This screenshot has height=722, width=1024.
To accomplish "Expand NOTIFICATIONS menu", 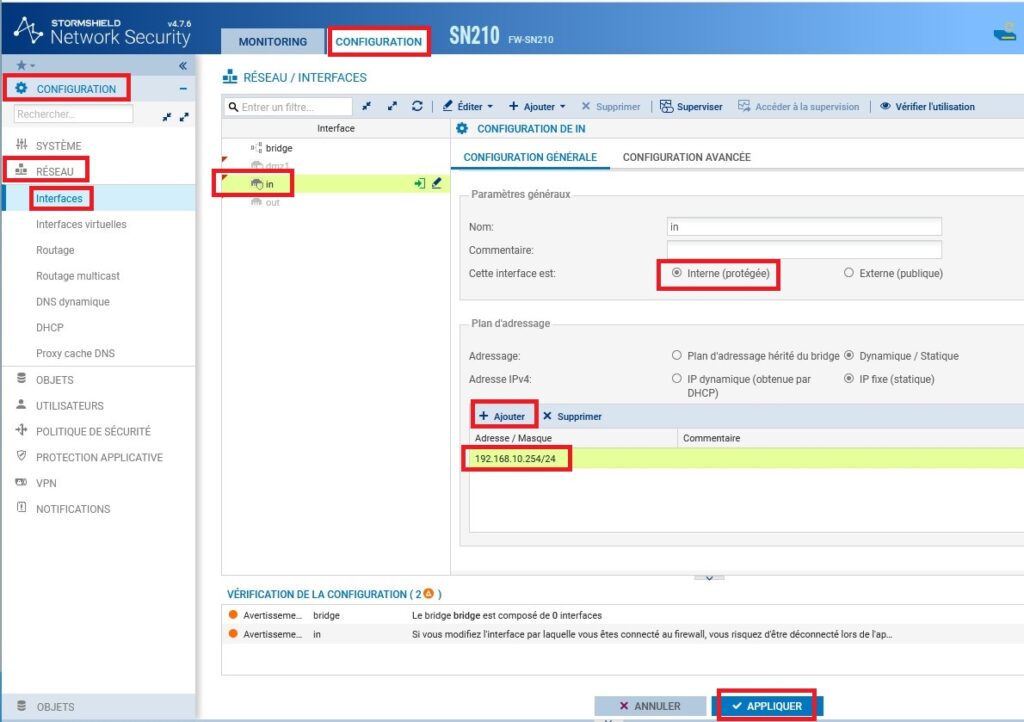I will (x=73, y=509).
